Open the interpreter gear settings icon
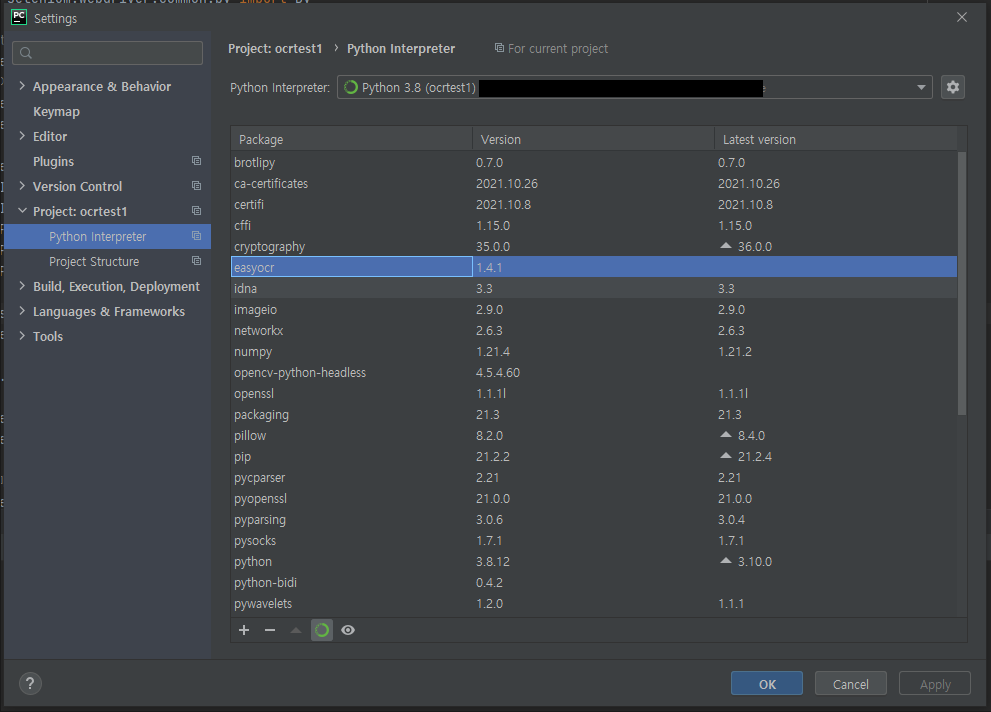The width and height of the screenshot is (991, 712). (x=952, y=87)
